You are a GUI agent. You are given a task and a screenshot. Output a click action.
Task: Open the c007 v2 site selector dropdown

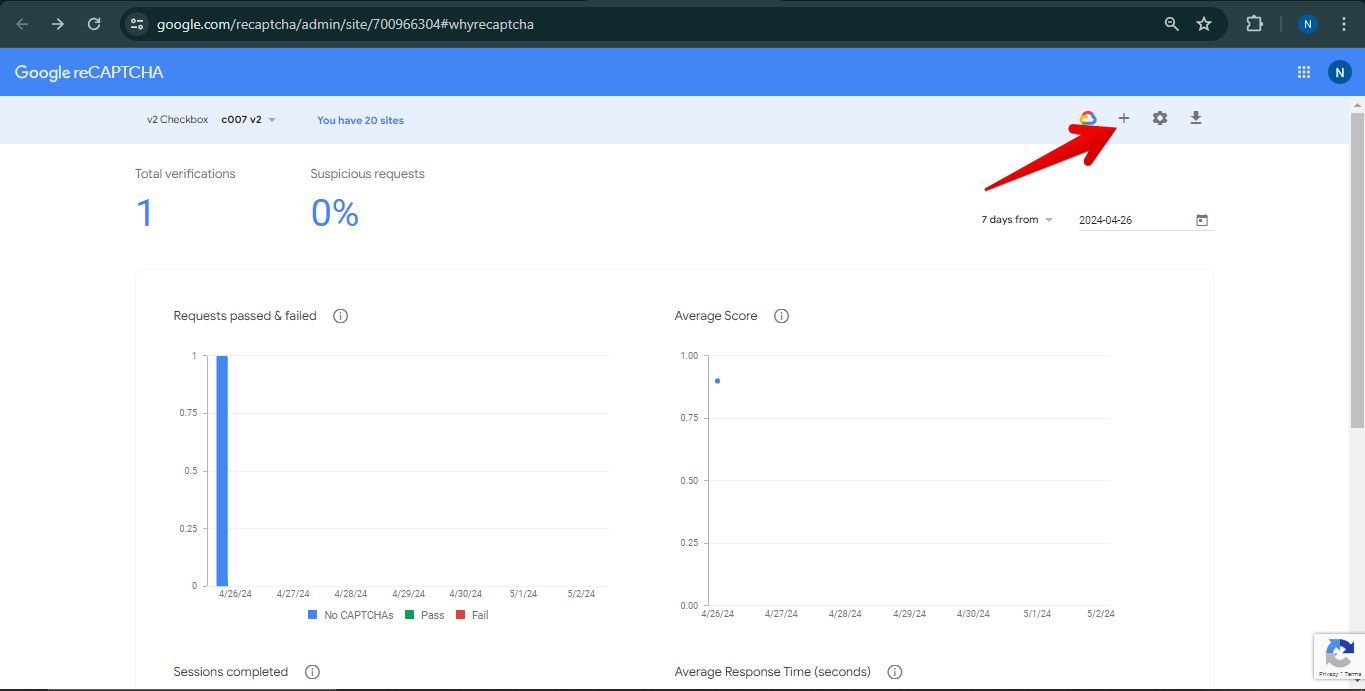[249, 120]
